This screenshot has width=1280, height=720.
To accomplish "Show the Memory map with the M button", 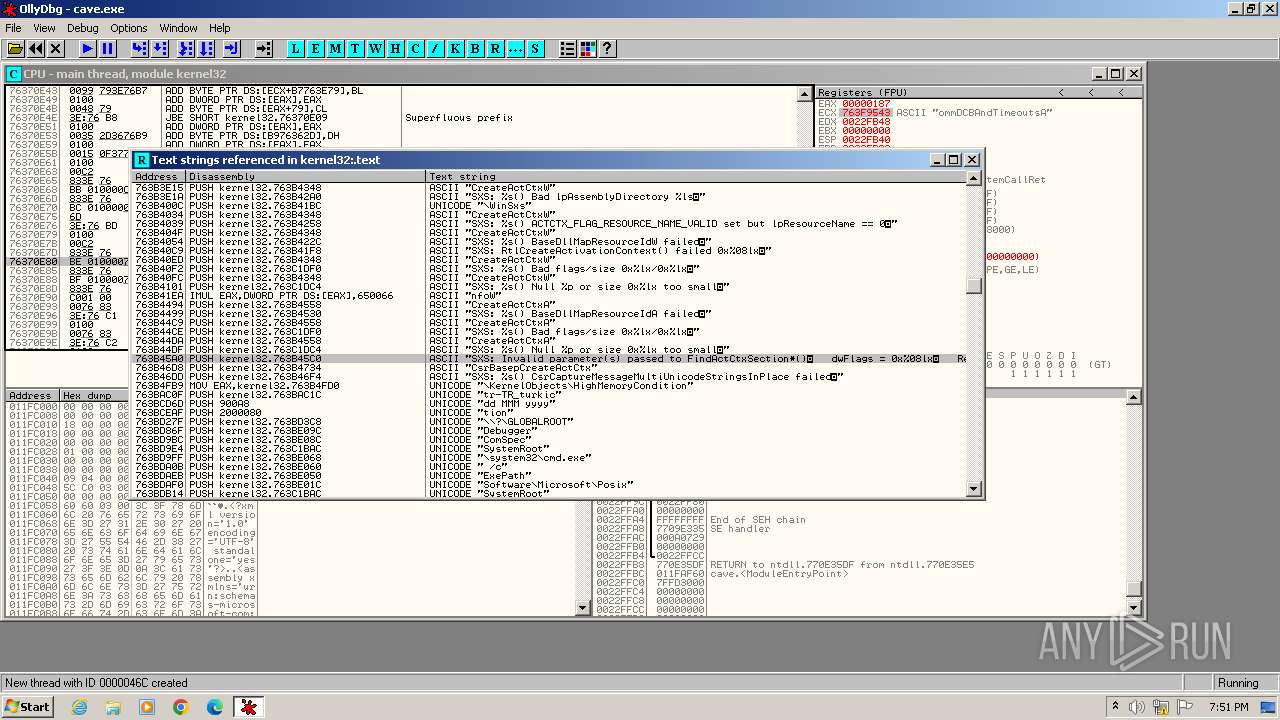I will 336,48.
